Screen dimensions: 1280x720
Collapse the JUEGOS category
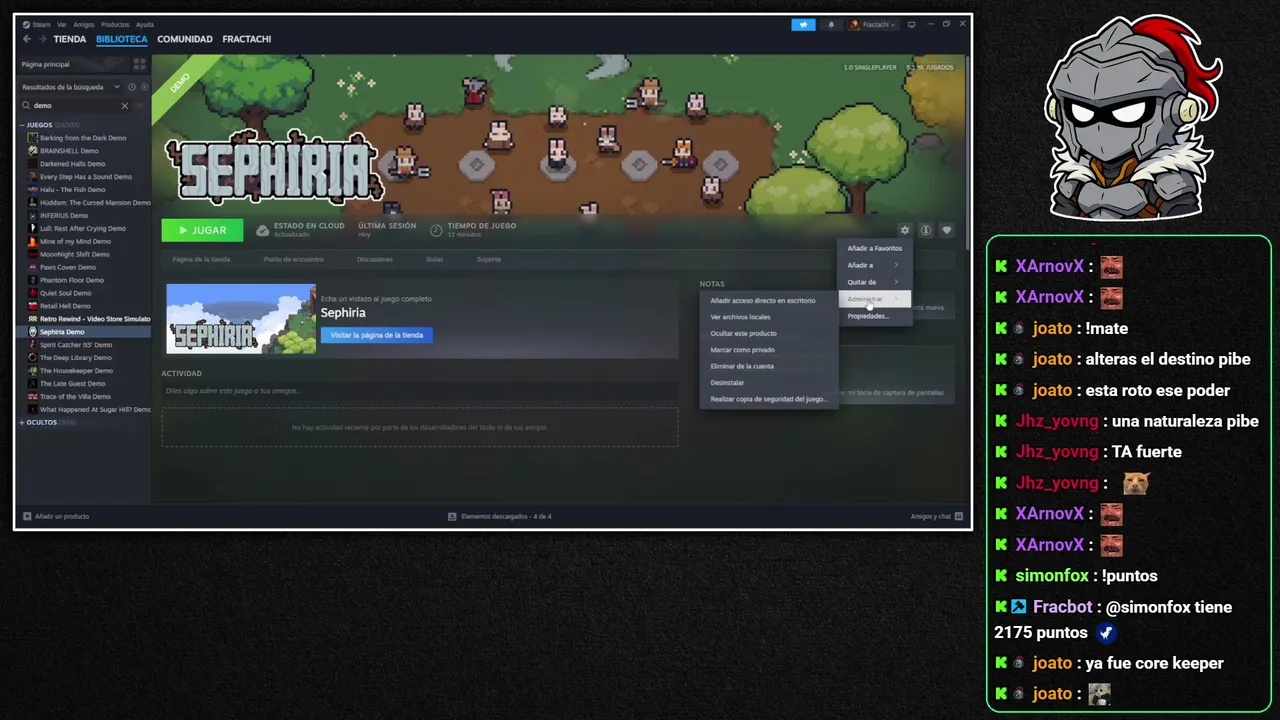[21, 125]
